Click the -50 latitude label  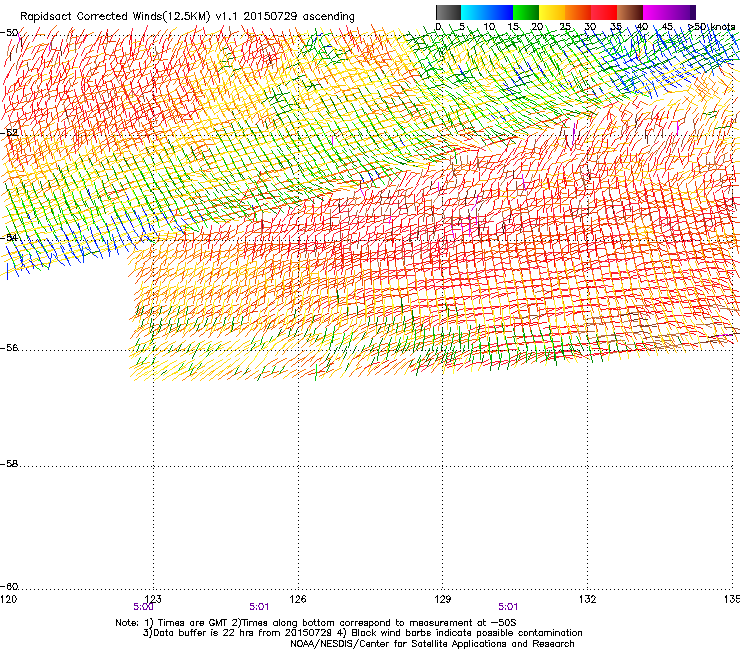pos(9,33)
